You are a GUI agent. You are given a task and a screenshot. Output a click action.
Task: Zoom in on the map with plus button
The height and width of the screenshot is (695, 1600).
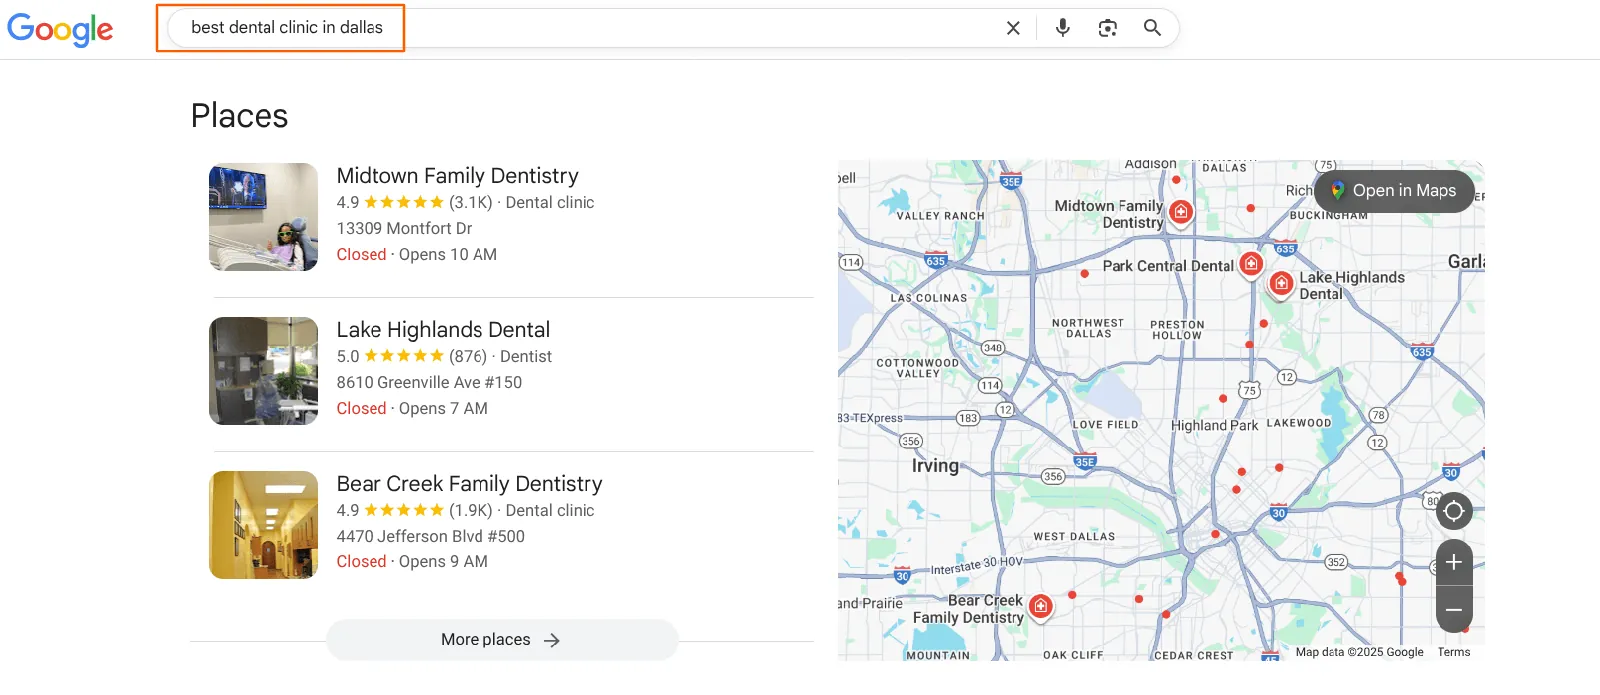coord(1454,562)
